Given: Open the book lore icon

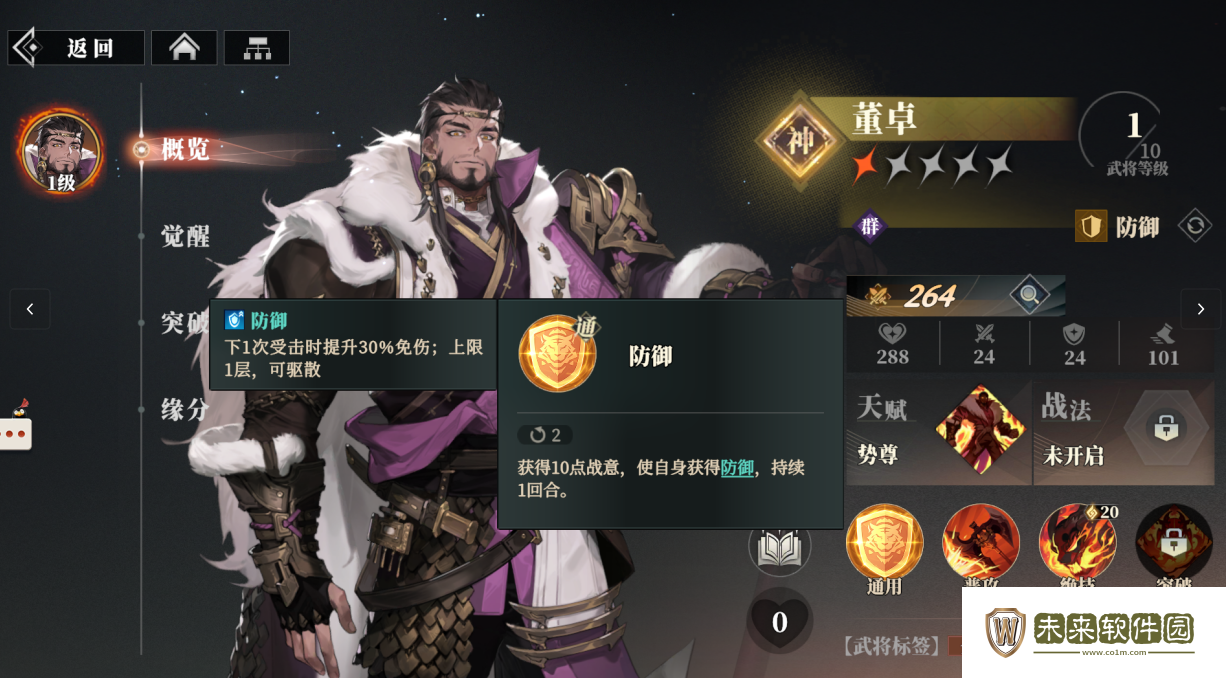Looking at the screenshot, I should (779, 547).
